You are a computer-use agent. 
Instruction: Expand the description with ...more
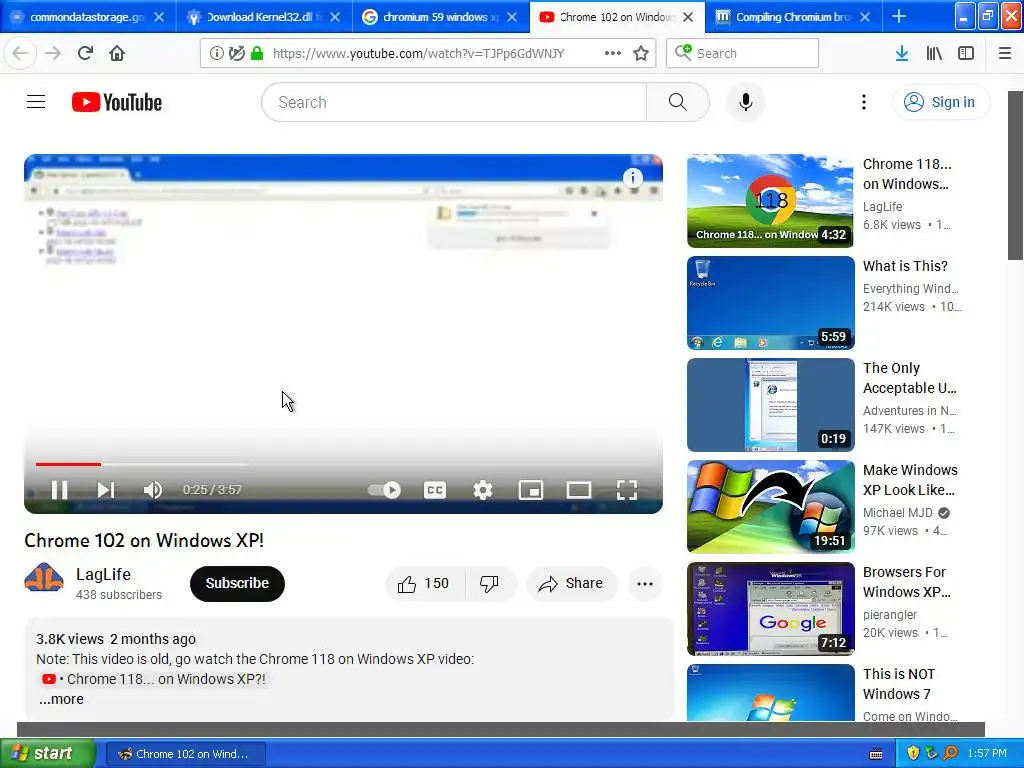(x=61, y=699)
